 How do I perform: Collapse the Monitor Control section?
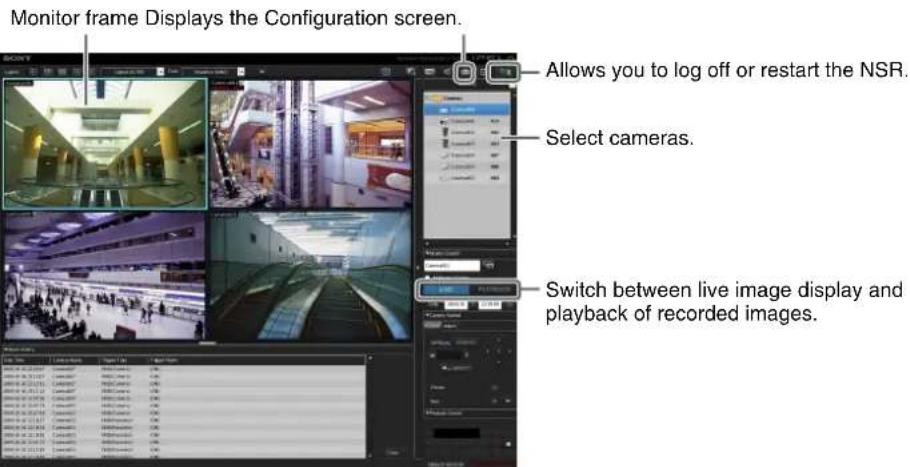pyautogui.click(x=445, y=254)
